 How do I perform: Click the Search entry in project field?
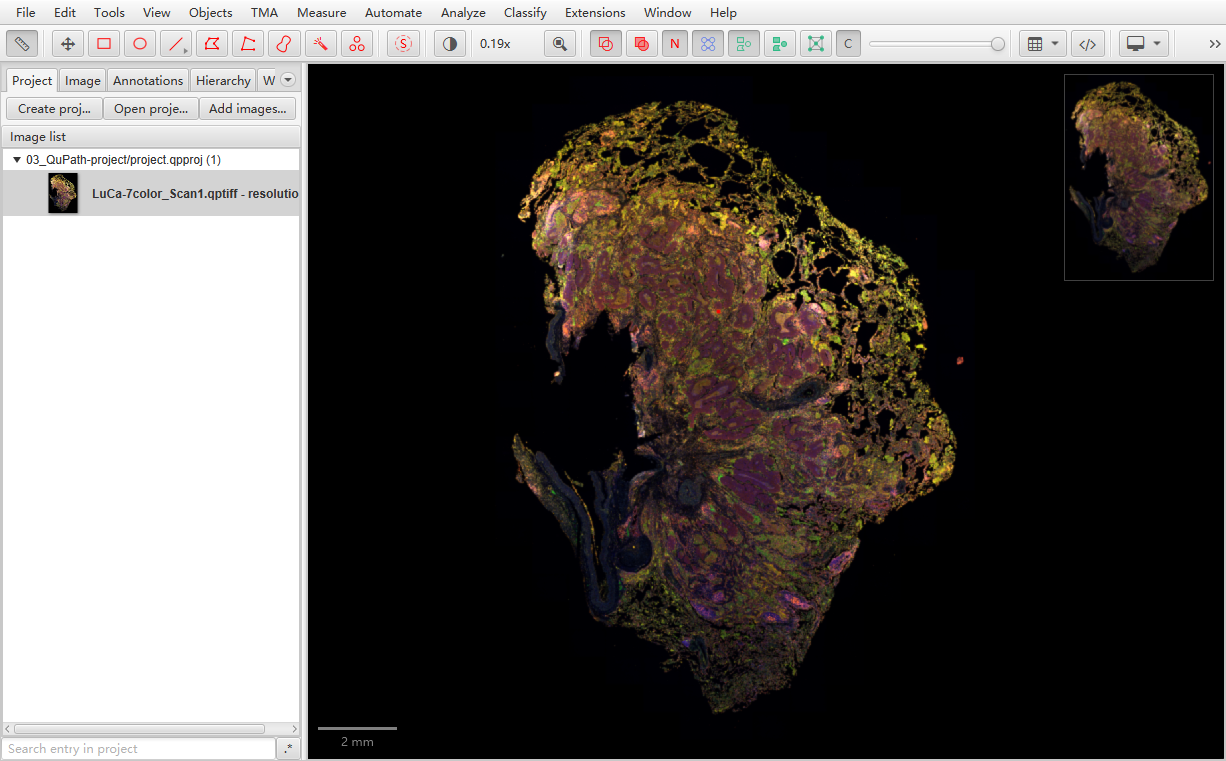(139, 748)
